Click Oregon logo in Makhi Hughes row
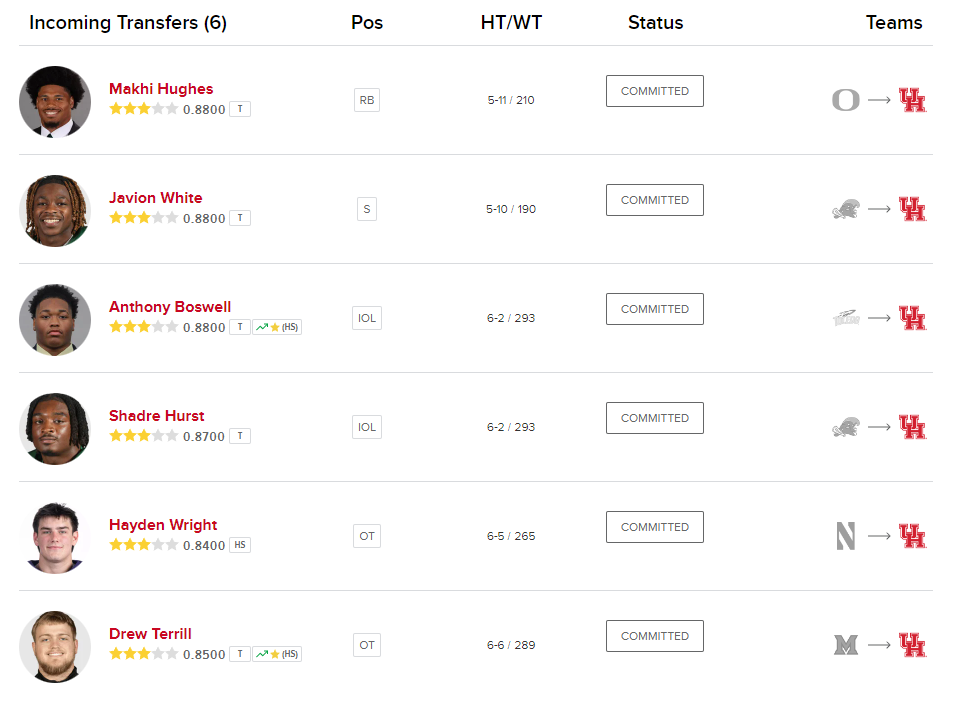 point(845,100)
